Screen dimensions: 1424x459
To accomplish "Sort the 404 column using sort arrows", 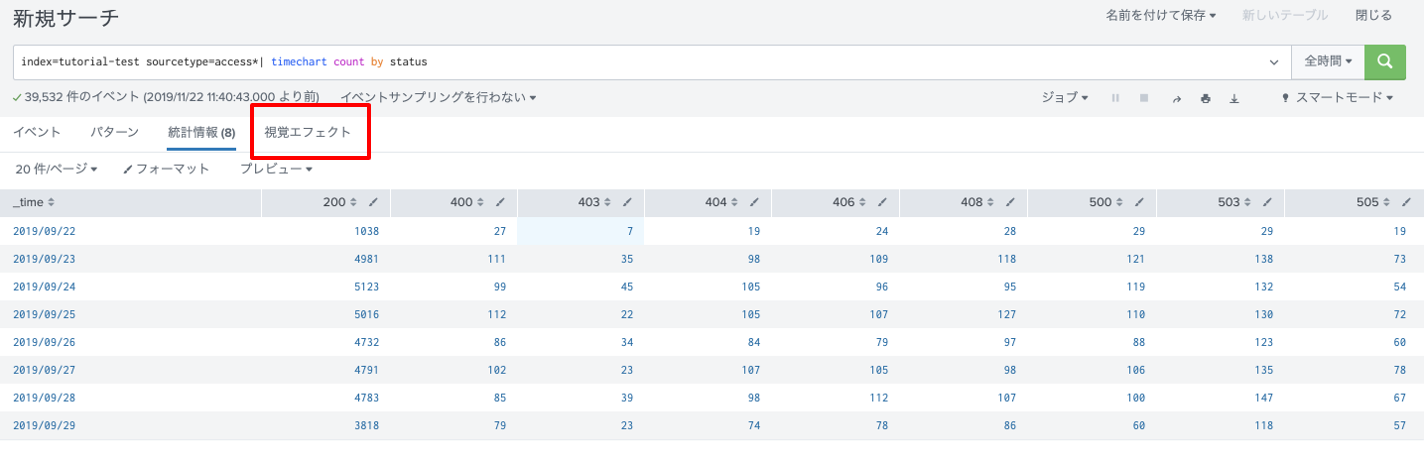I will coord(734,202).
